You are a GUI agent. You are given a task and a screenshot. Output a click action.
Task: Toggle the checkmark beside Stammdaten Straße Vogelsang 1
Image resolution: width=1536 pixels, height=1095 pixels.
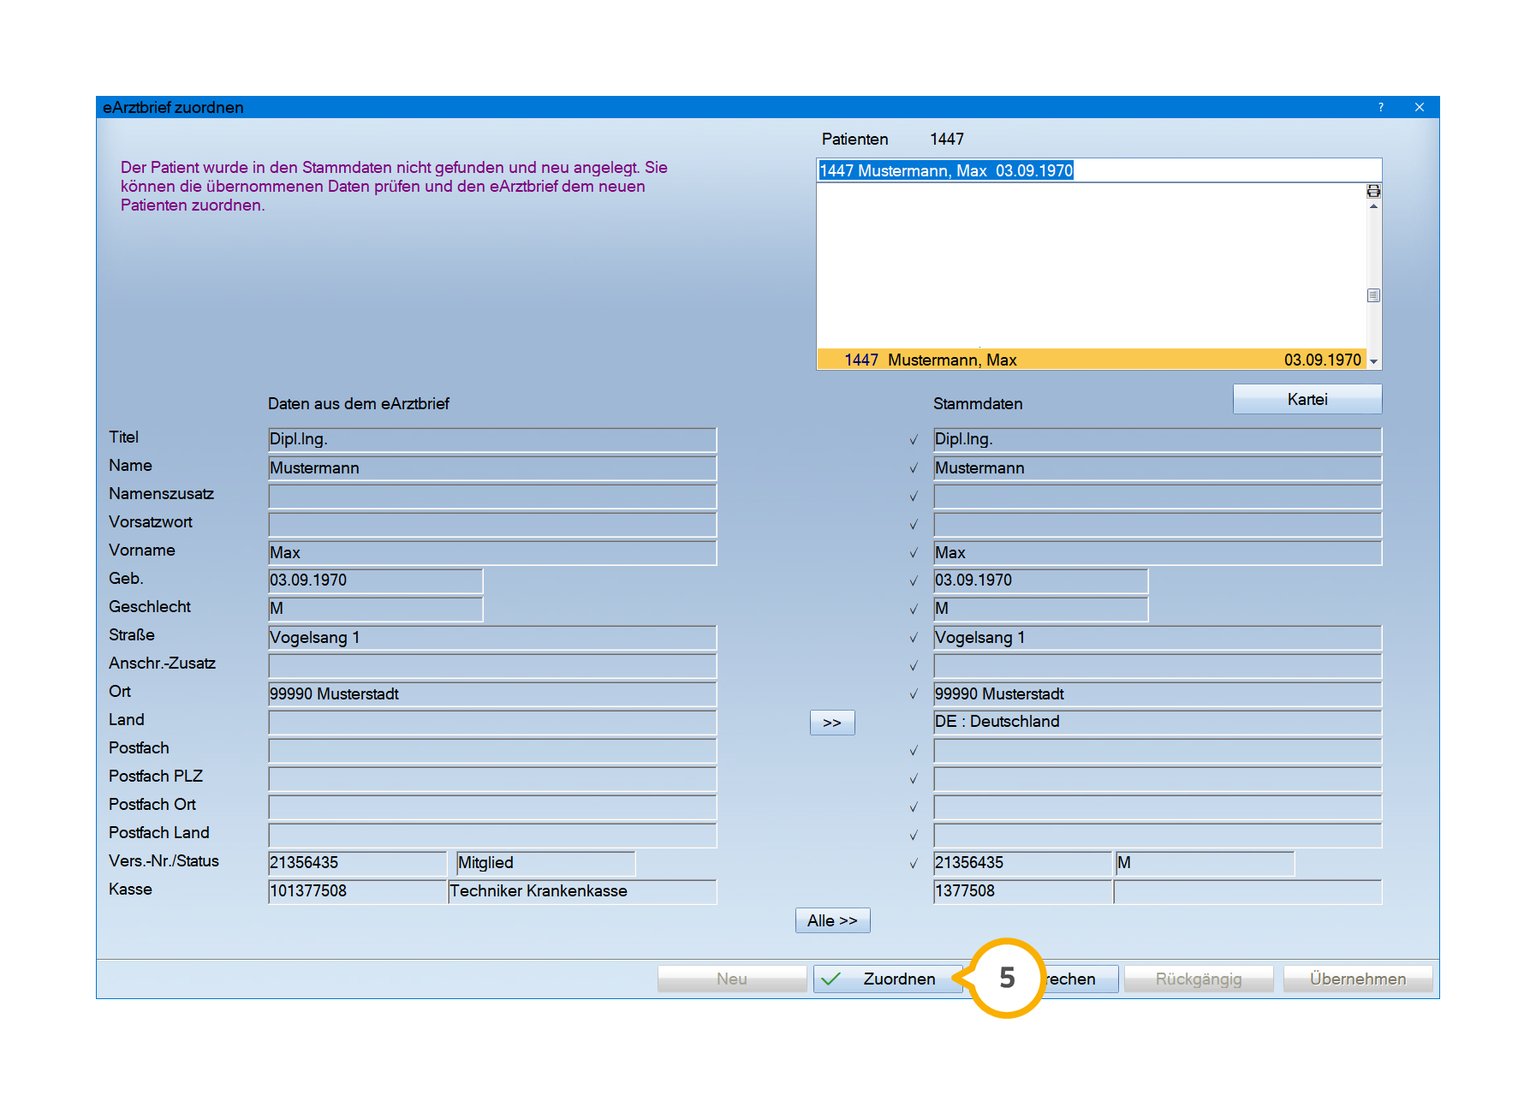[913, 637]
